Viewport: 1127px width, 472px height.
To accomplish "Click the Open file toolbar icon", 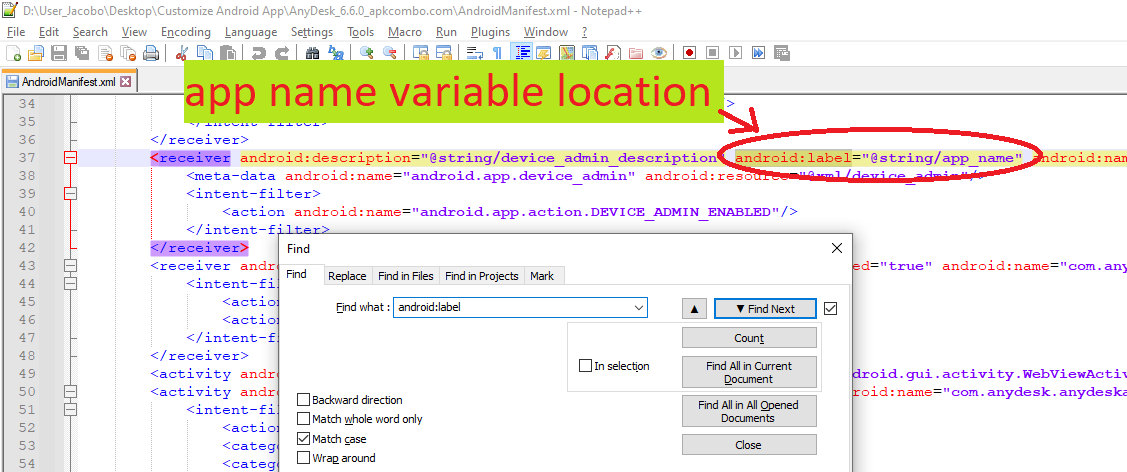I will coord(36,53).
